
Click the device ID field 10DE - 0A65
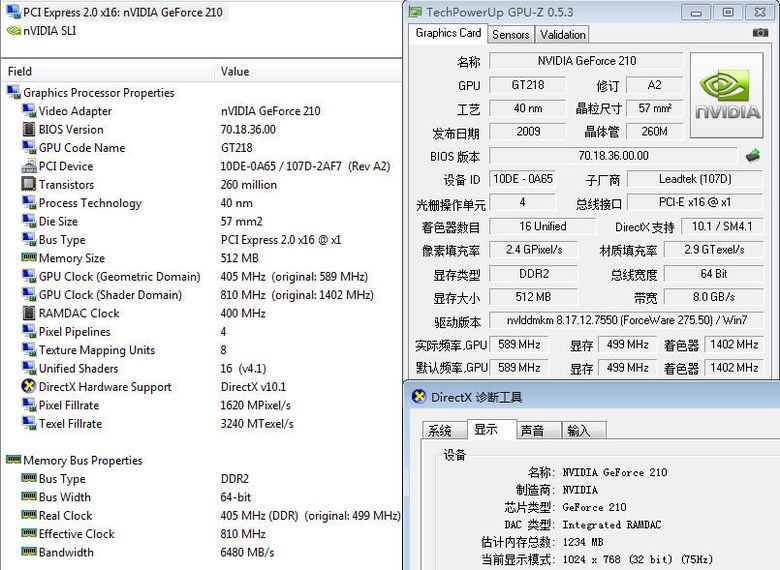click(522, 179)
